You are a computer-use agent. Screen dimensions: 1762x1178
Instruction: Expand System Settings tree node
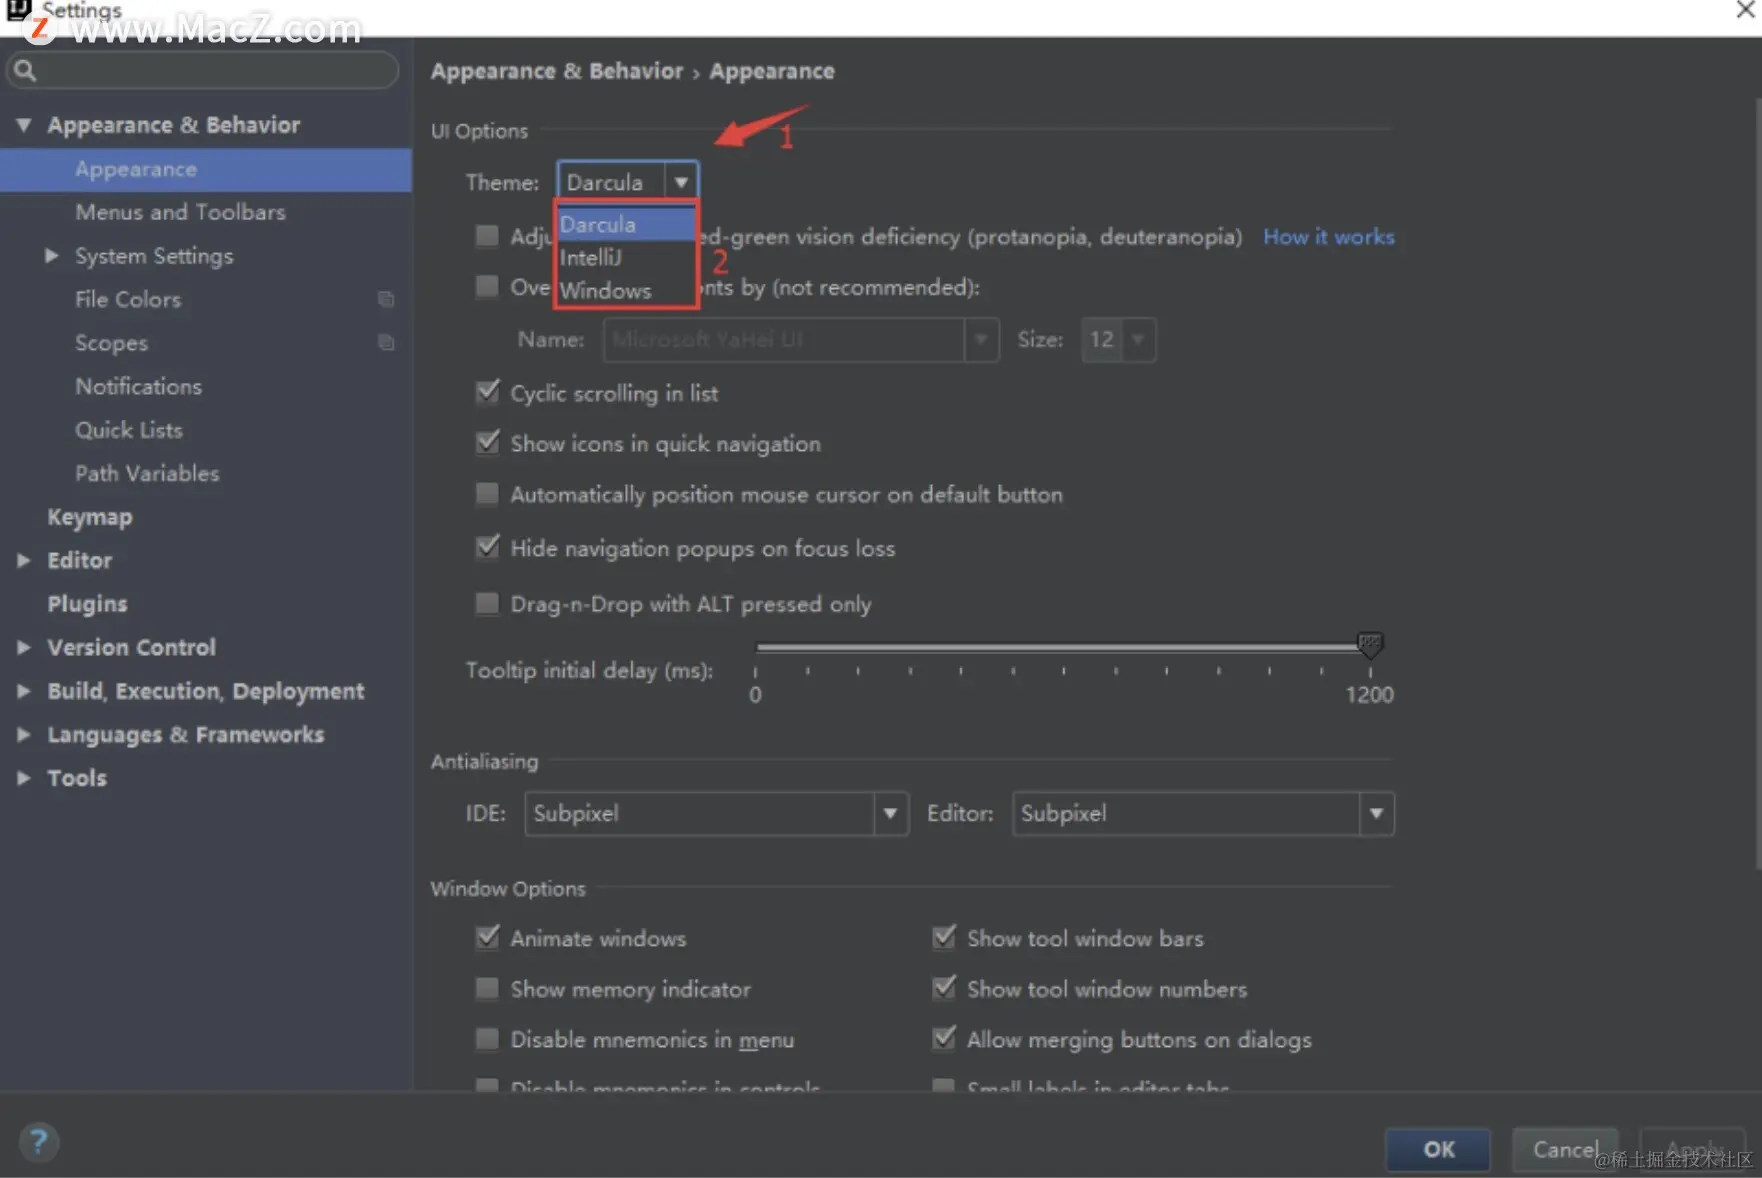point(51,256)
